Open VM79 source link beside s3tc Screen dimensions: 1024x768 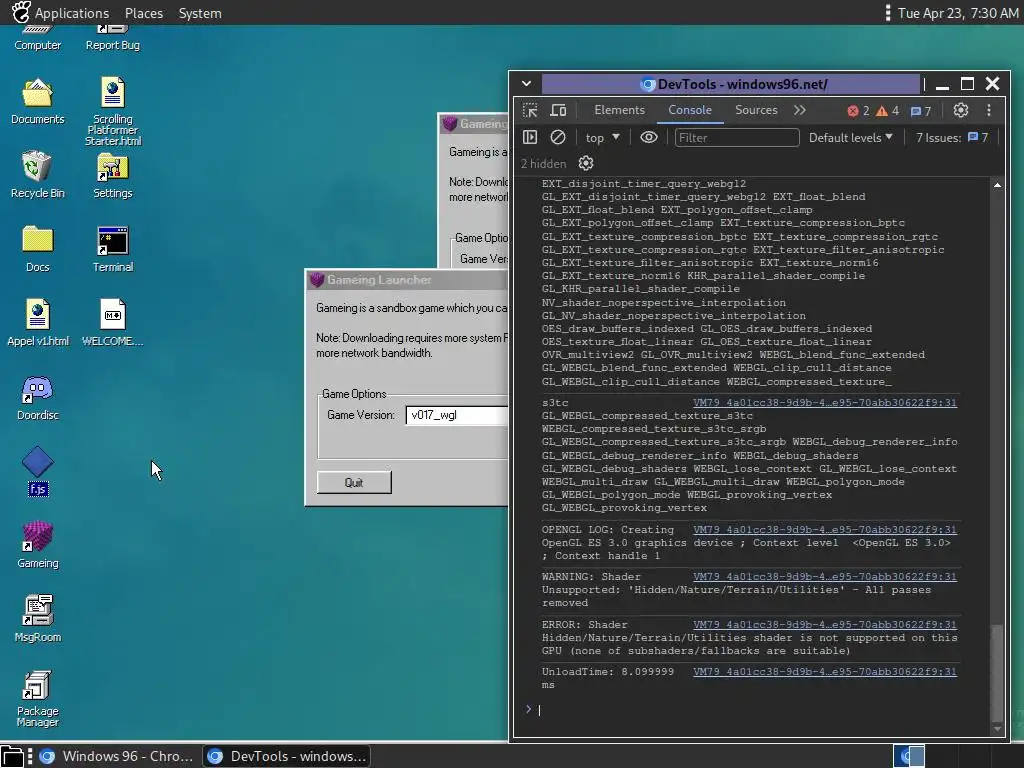825,402
